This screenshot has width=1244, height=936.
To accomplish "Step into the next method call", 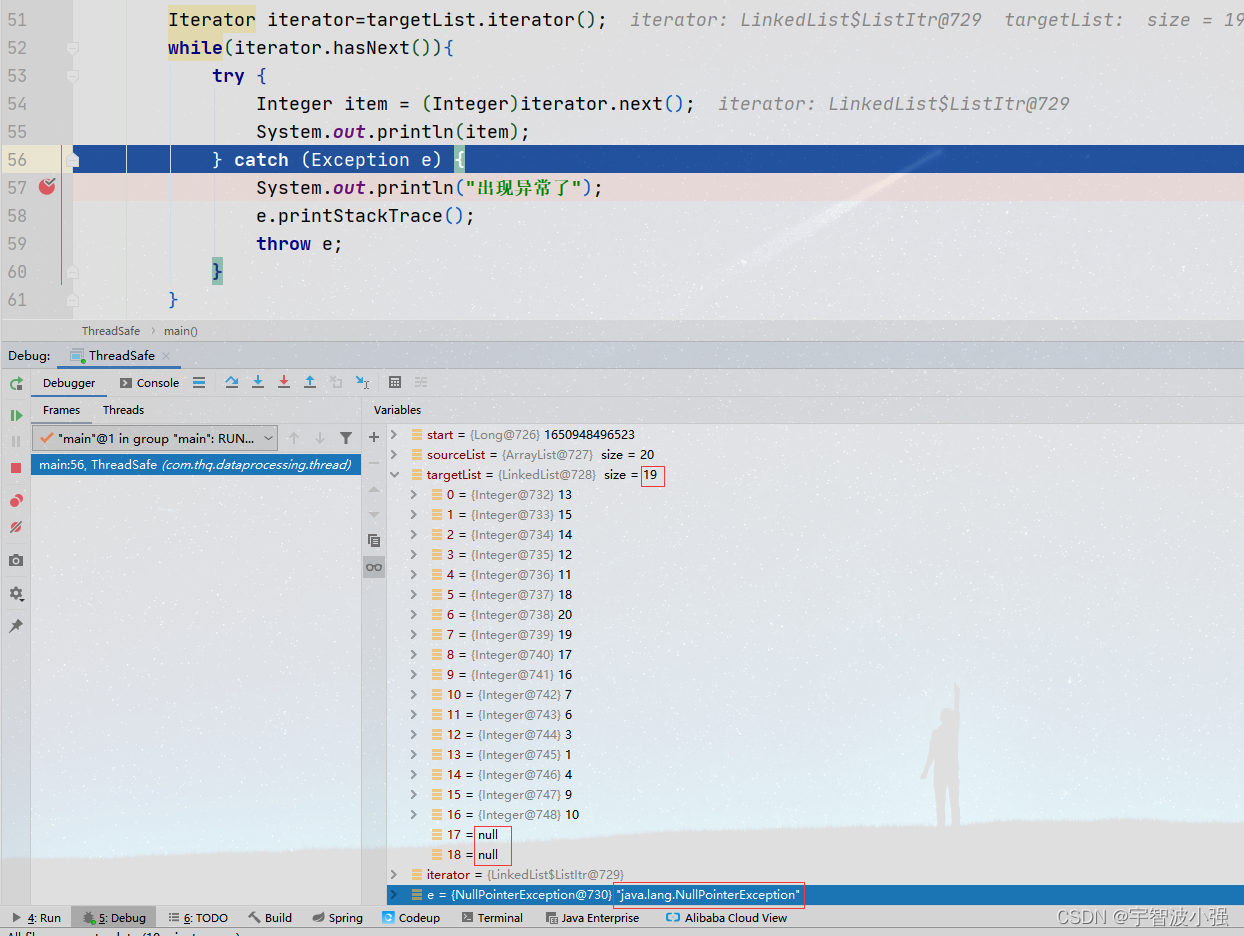I will (x=257, y=382).
